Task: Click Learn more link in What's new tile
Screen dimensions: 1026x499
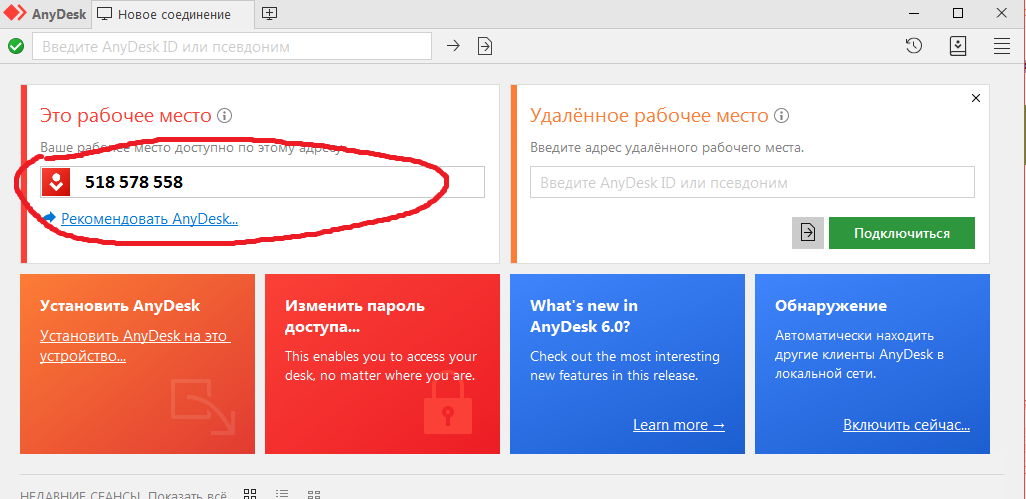Action: 679,425
